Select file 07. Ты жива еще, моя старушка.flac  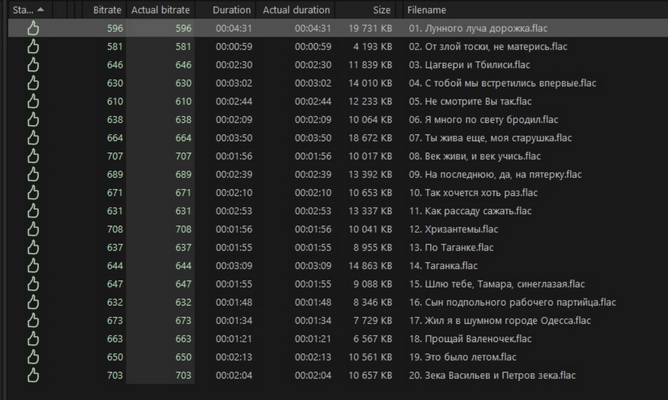(490, 138)
